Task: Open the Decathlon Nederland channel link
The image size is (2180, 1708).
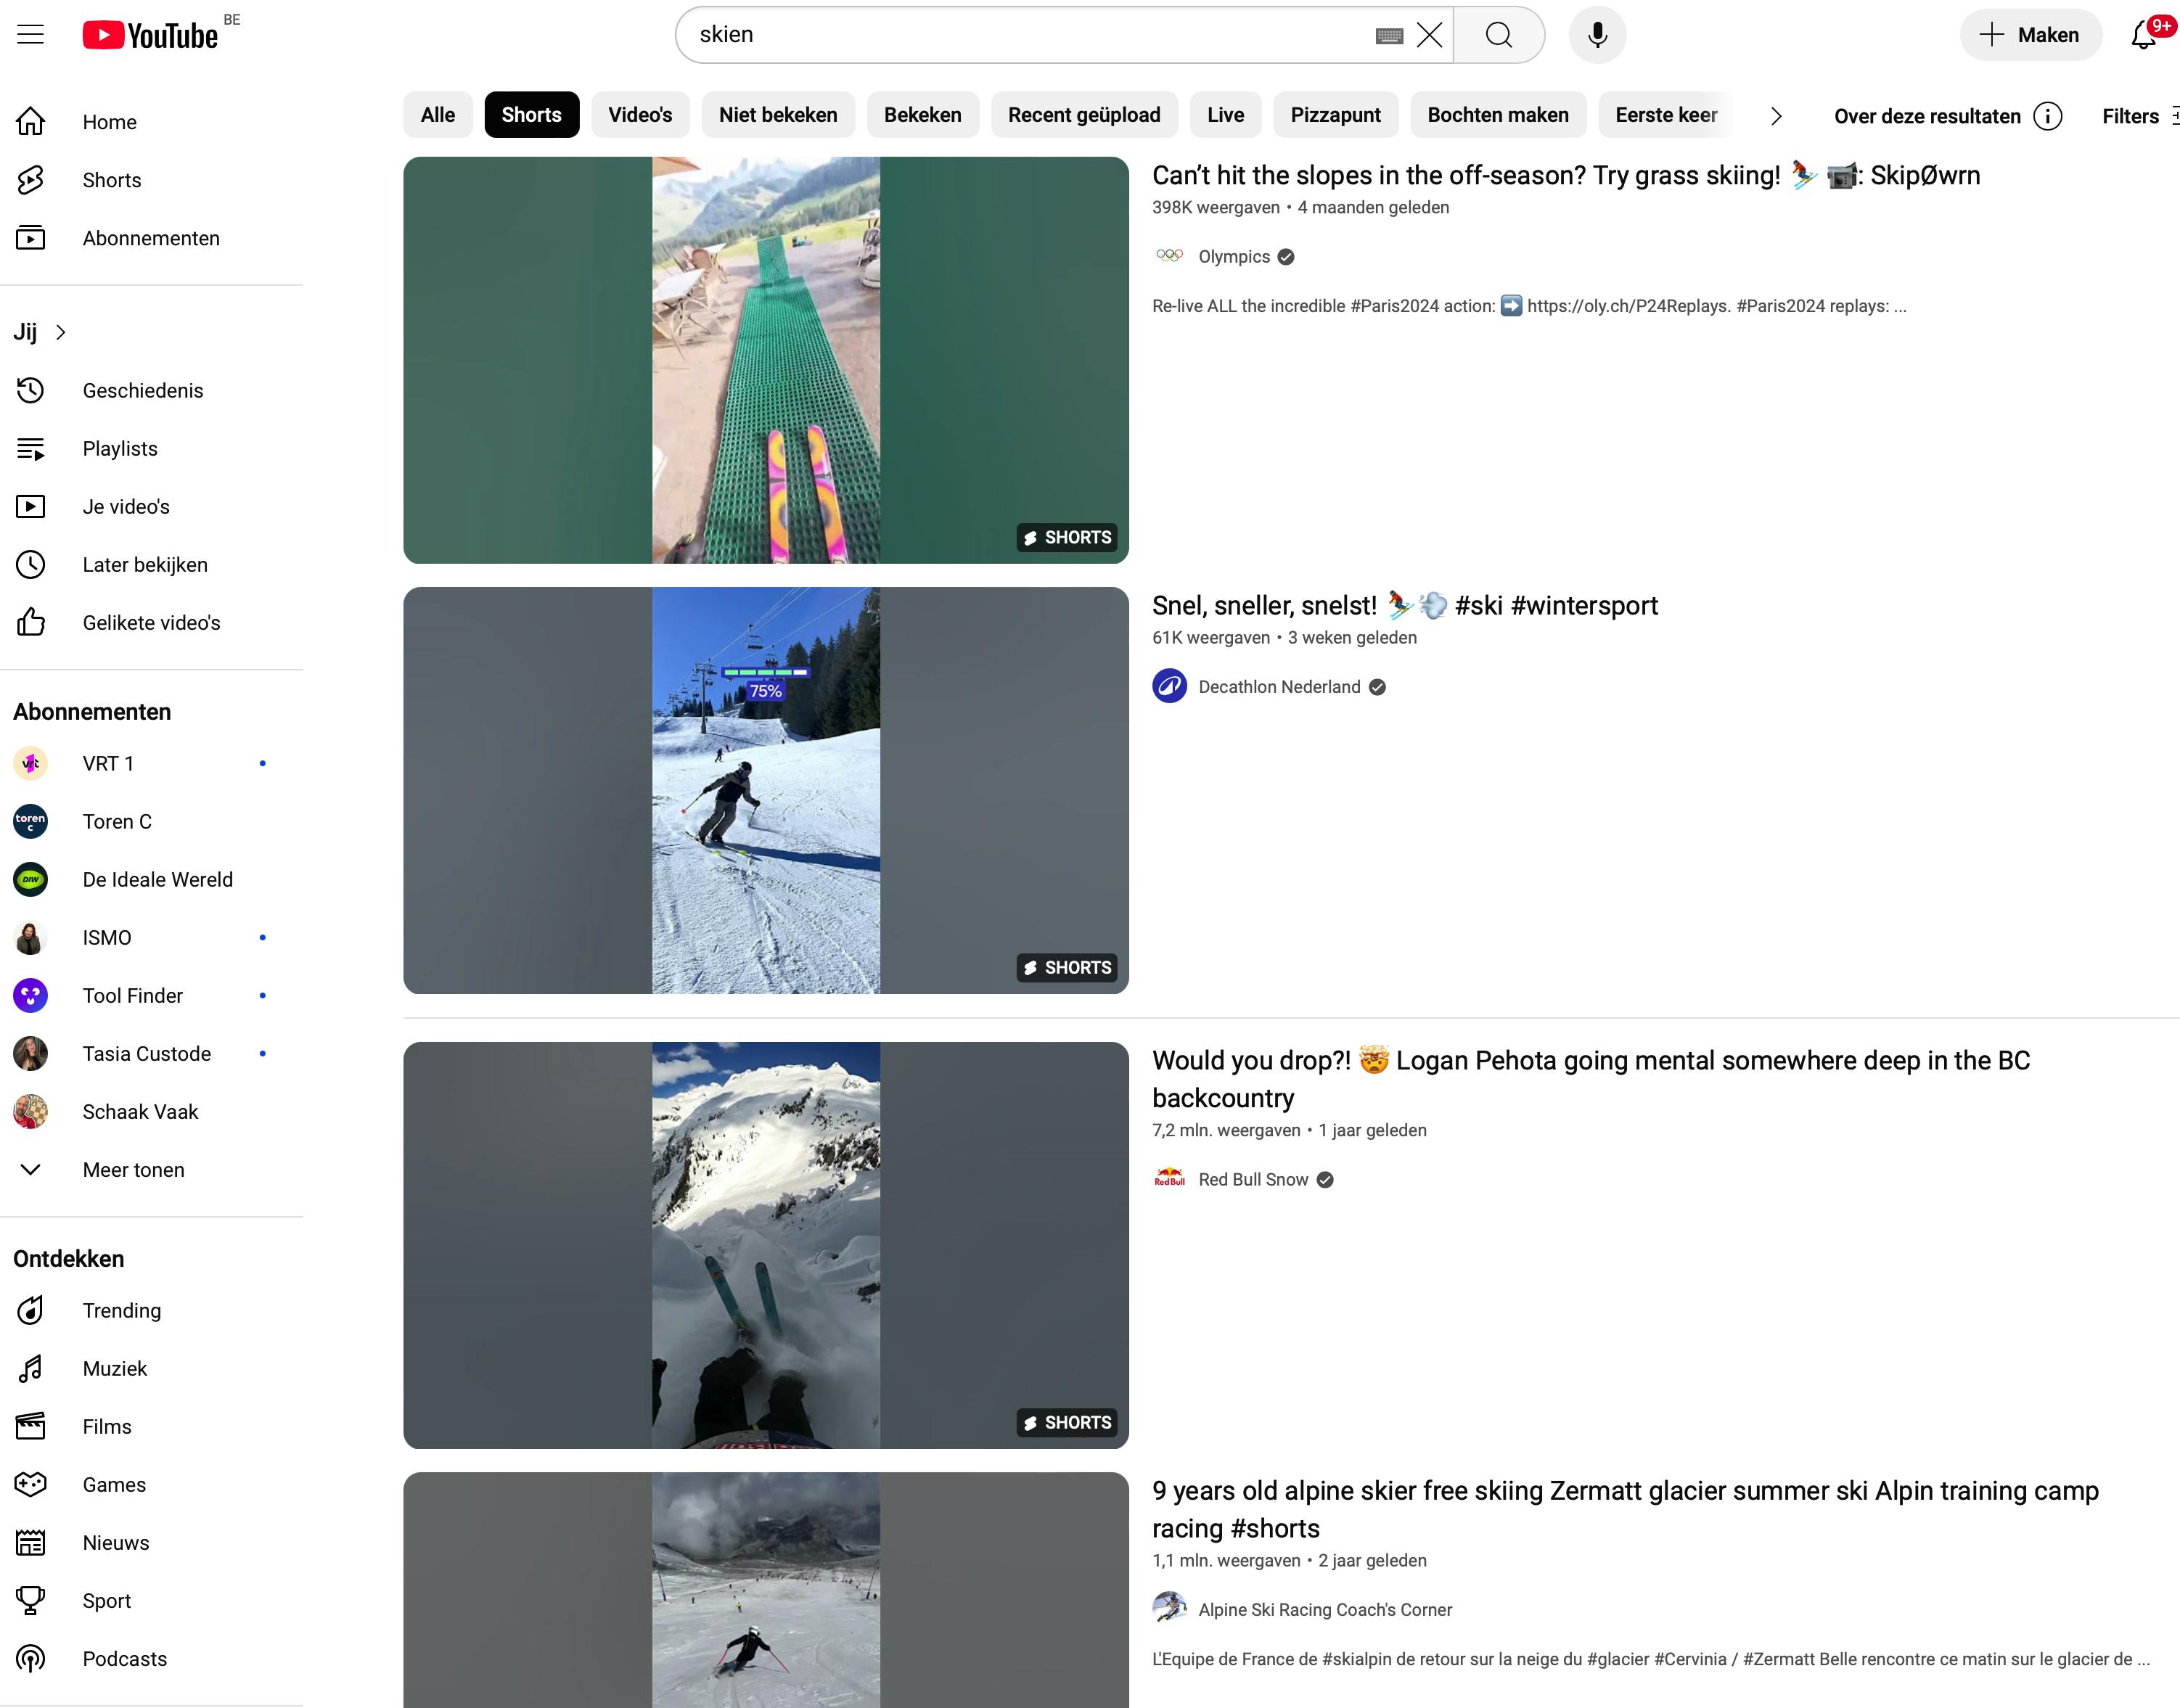Action: tap(1279, 687)
